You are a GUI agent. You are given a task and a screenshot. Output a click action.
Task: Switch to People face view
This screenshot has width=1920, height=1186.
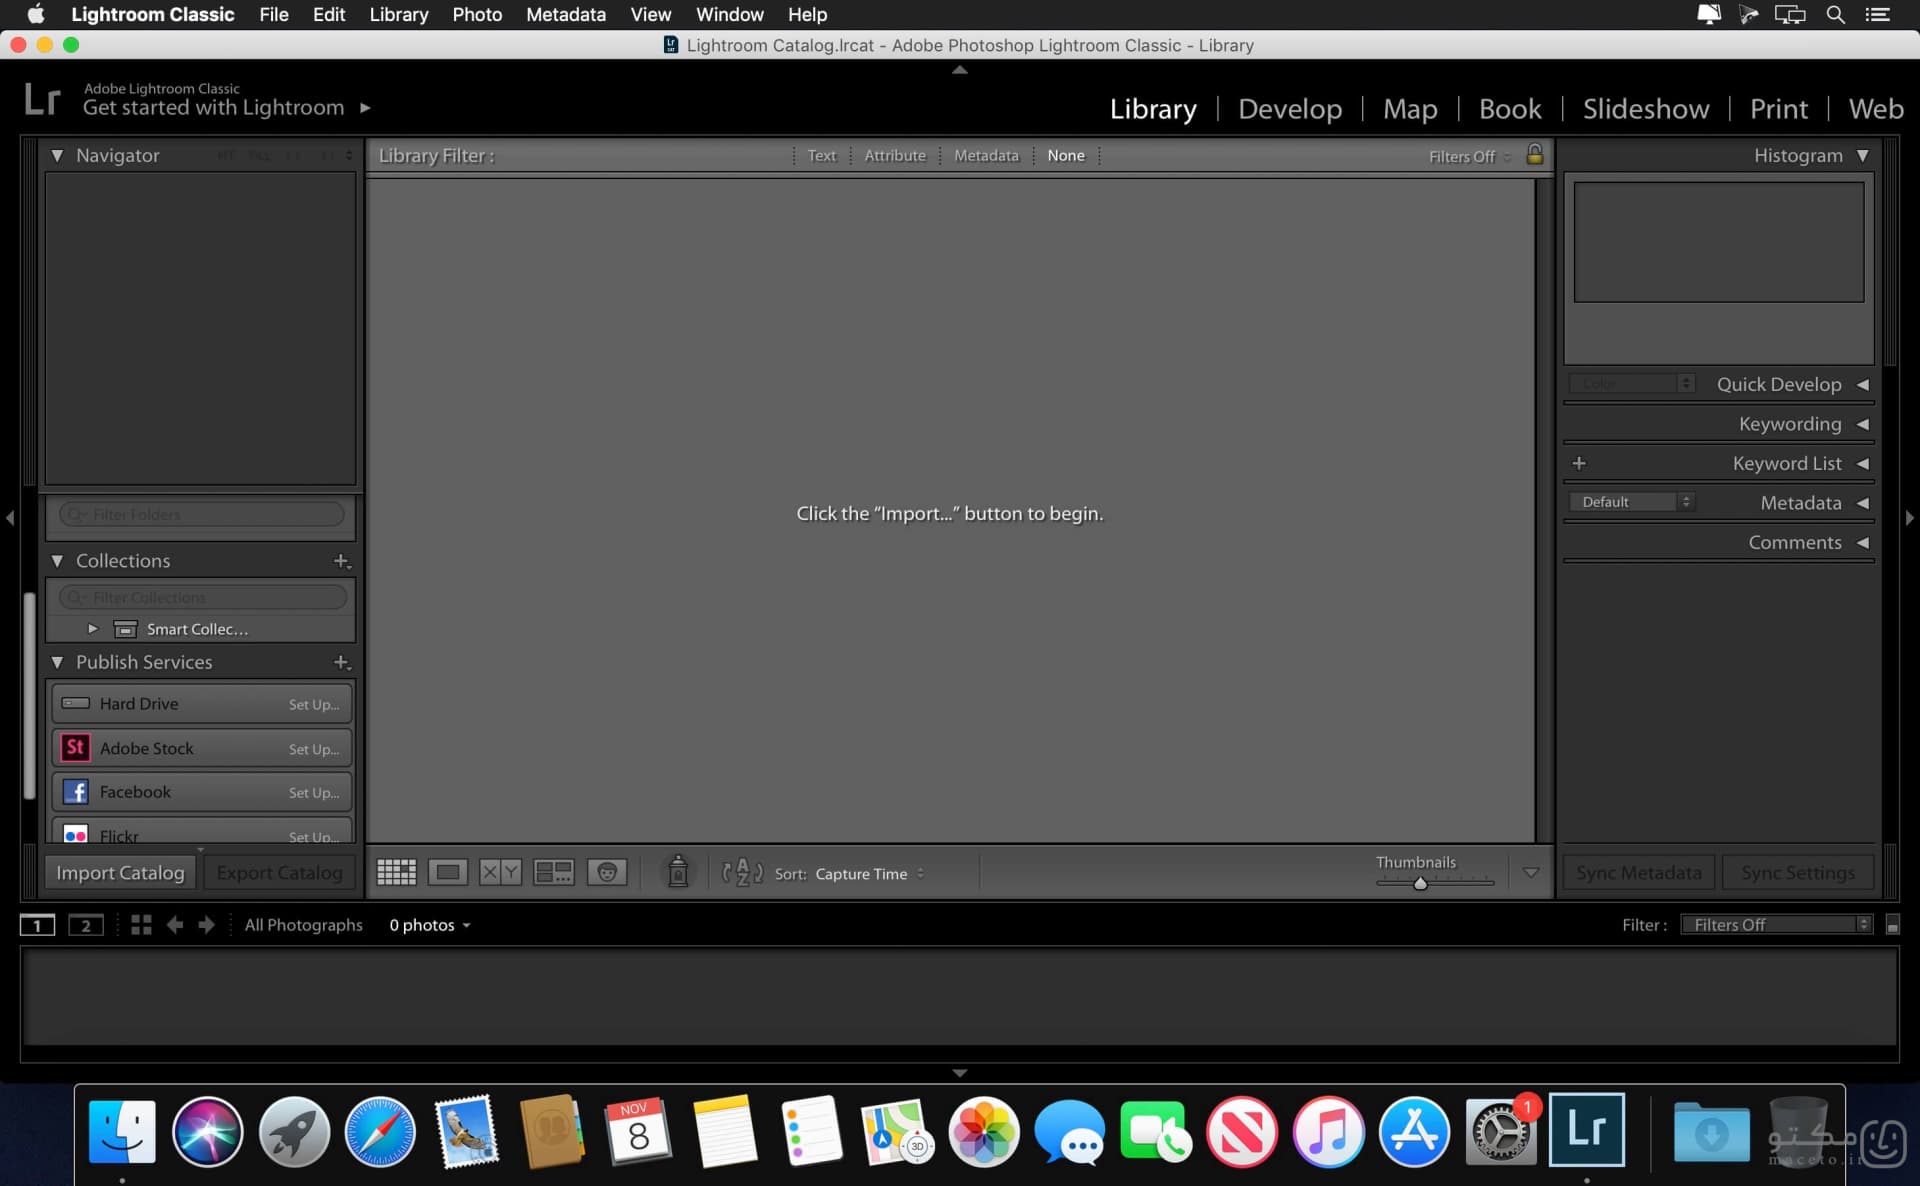pyautogui.click(x=607, y=872)
